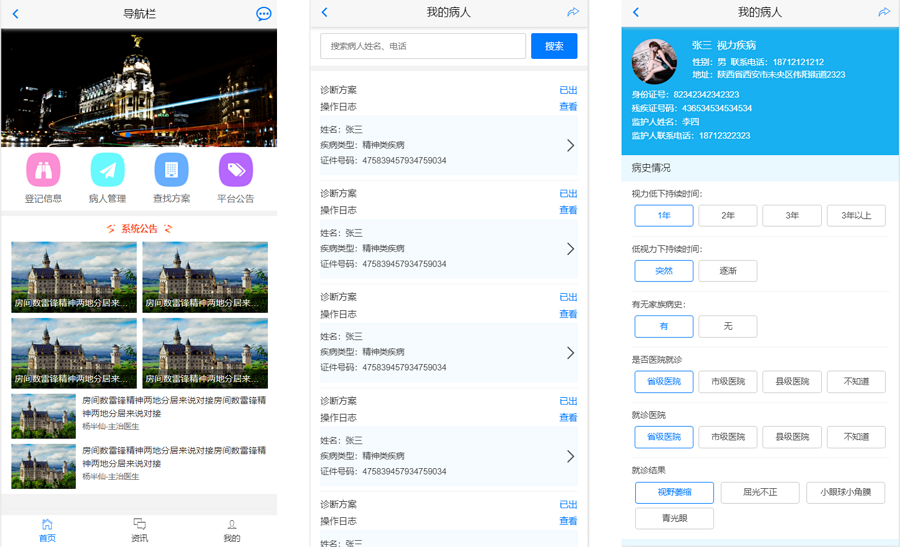Select 1年 for 视力低下持续时间
Screen dimensions: 900x547
pos(664,215)
